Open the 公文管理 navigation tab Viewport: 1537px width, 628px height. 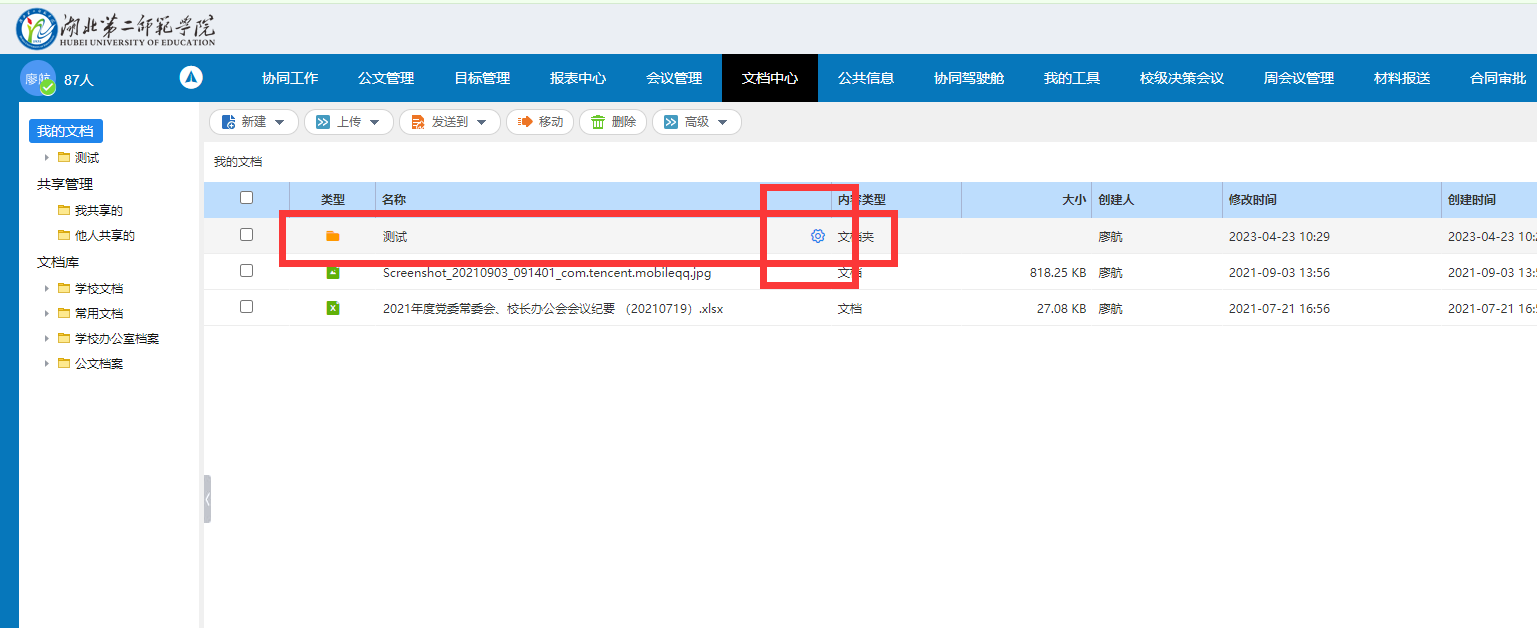386,78
